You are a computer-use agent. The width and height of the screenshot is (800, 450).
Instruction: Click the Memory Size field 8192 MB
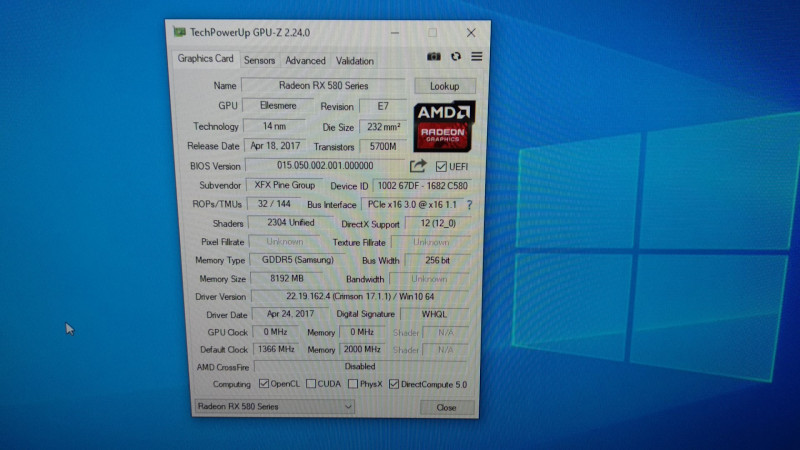[287, 279]
